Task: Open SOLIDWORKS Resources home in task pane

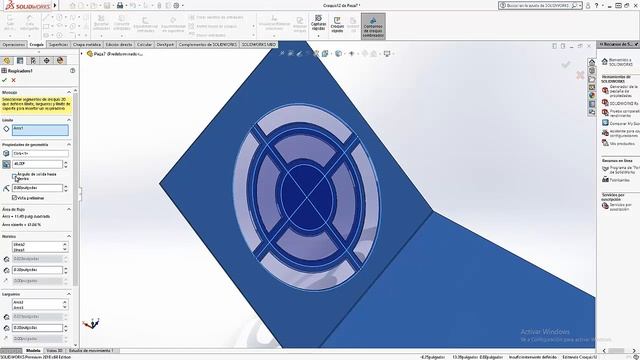Action: coord(592,62)
